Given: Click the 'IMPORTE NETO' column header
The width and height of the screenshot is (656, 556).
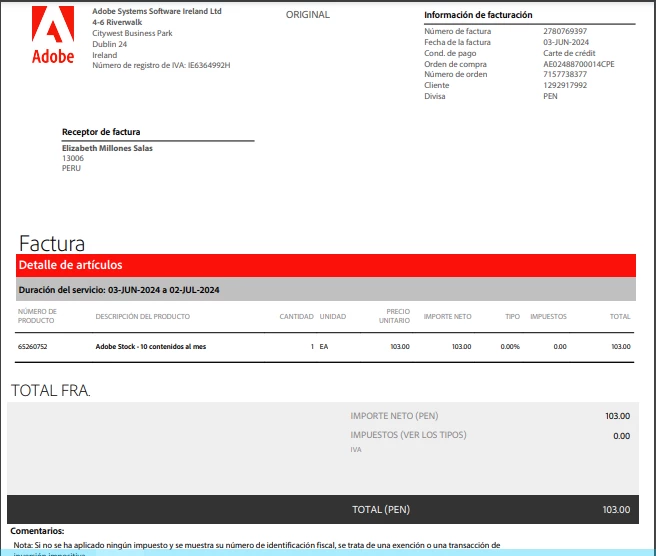Looking at the screenshot, I should coord(447,317).
